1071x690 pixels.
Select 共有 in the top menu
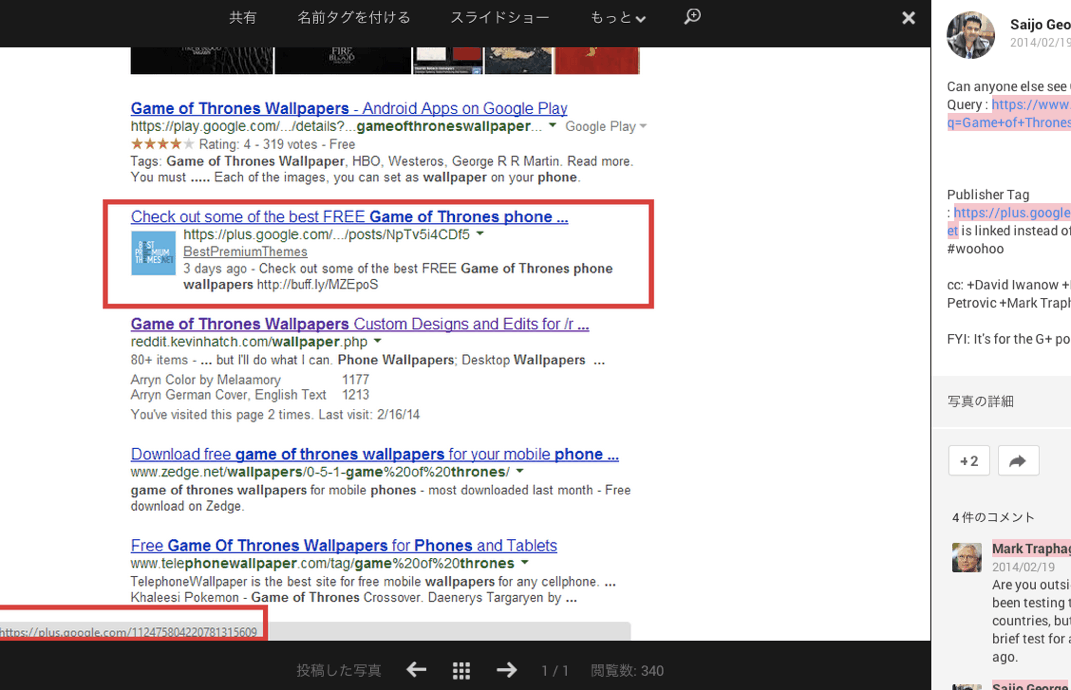(x=242, y=18)
